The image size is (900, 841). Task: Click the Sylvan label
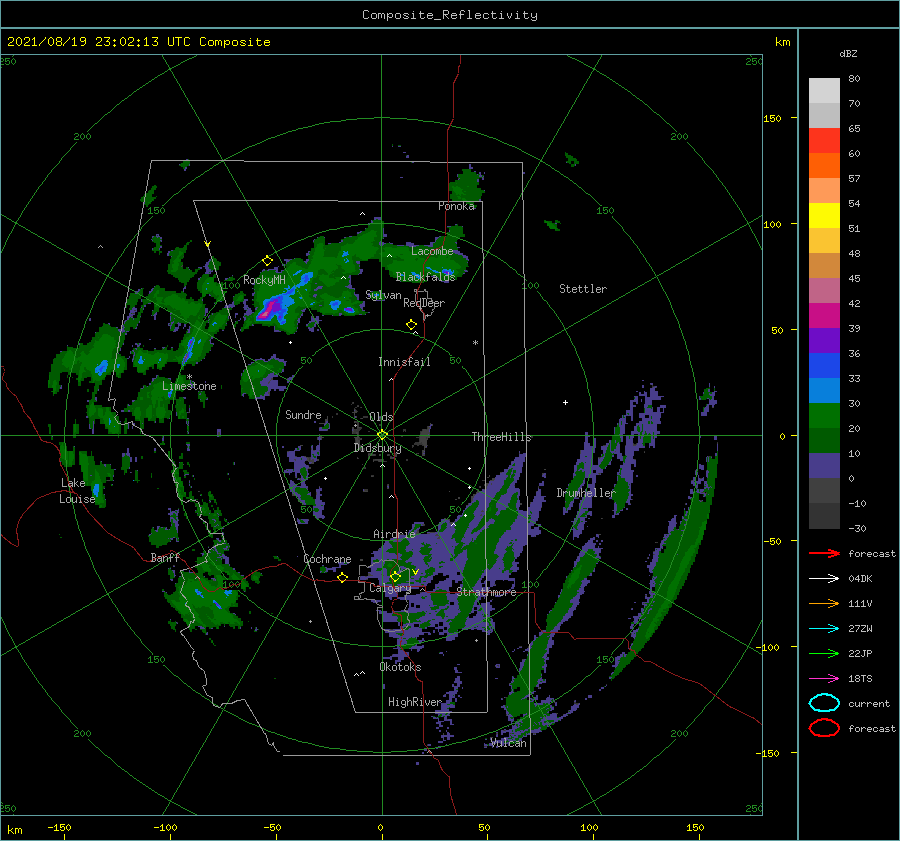click(x=383, y=295)
